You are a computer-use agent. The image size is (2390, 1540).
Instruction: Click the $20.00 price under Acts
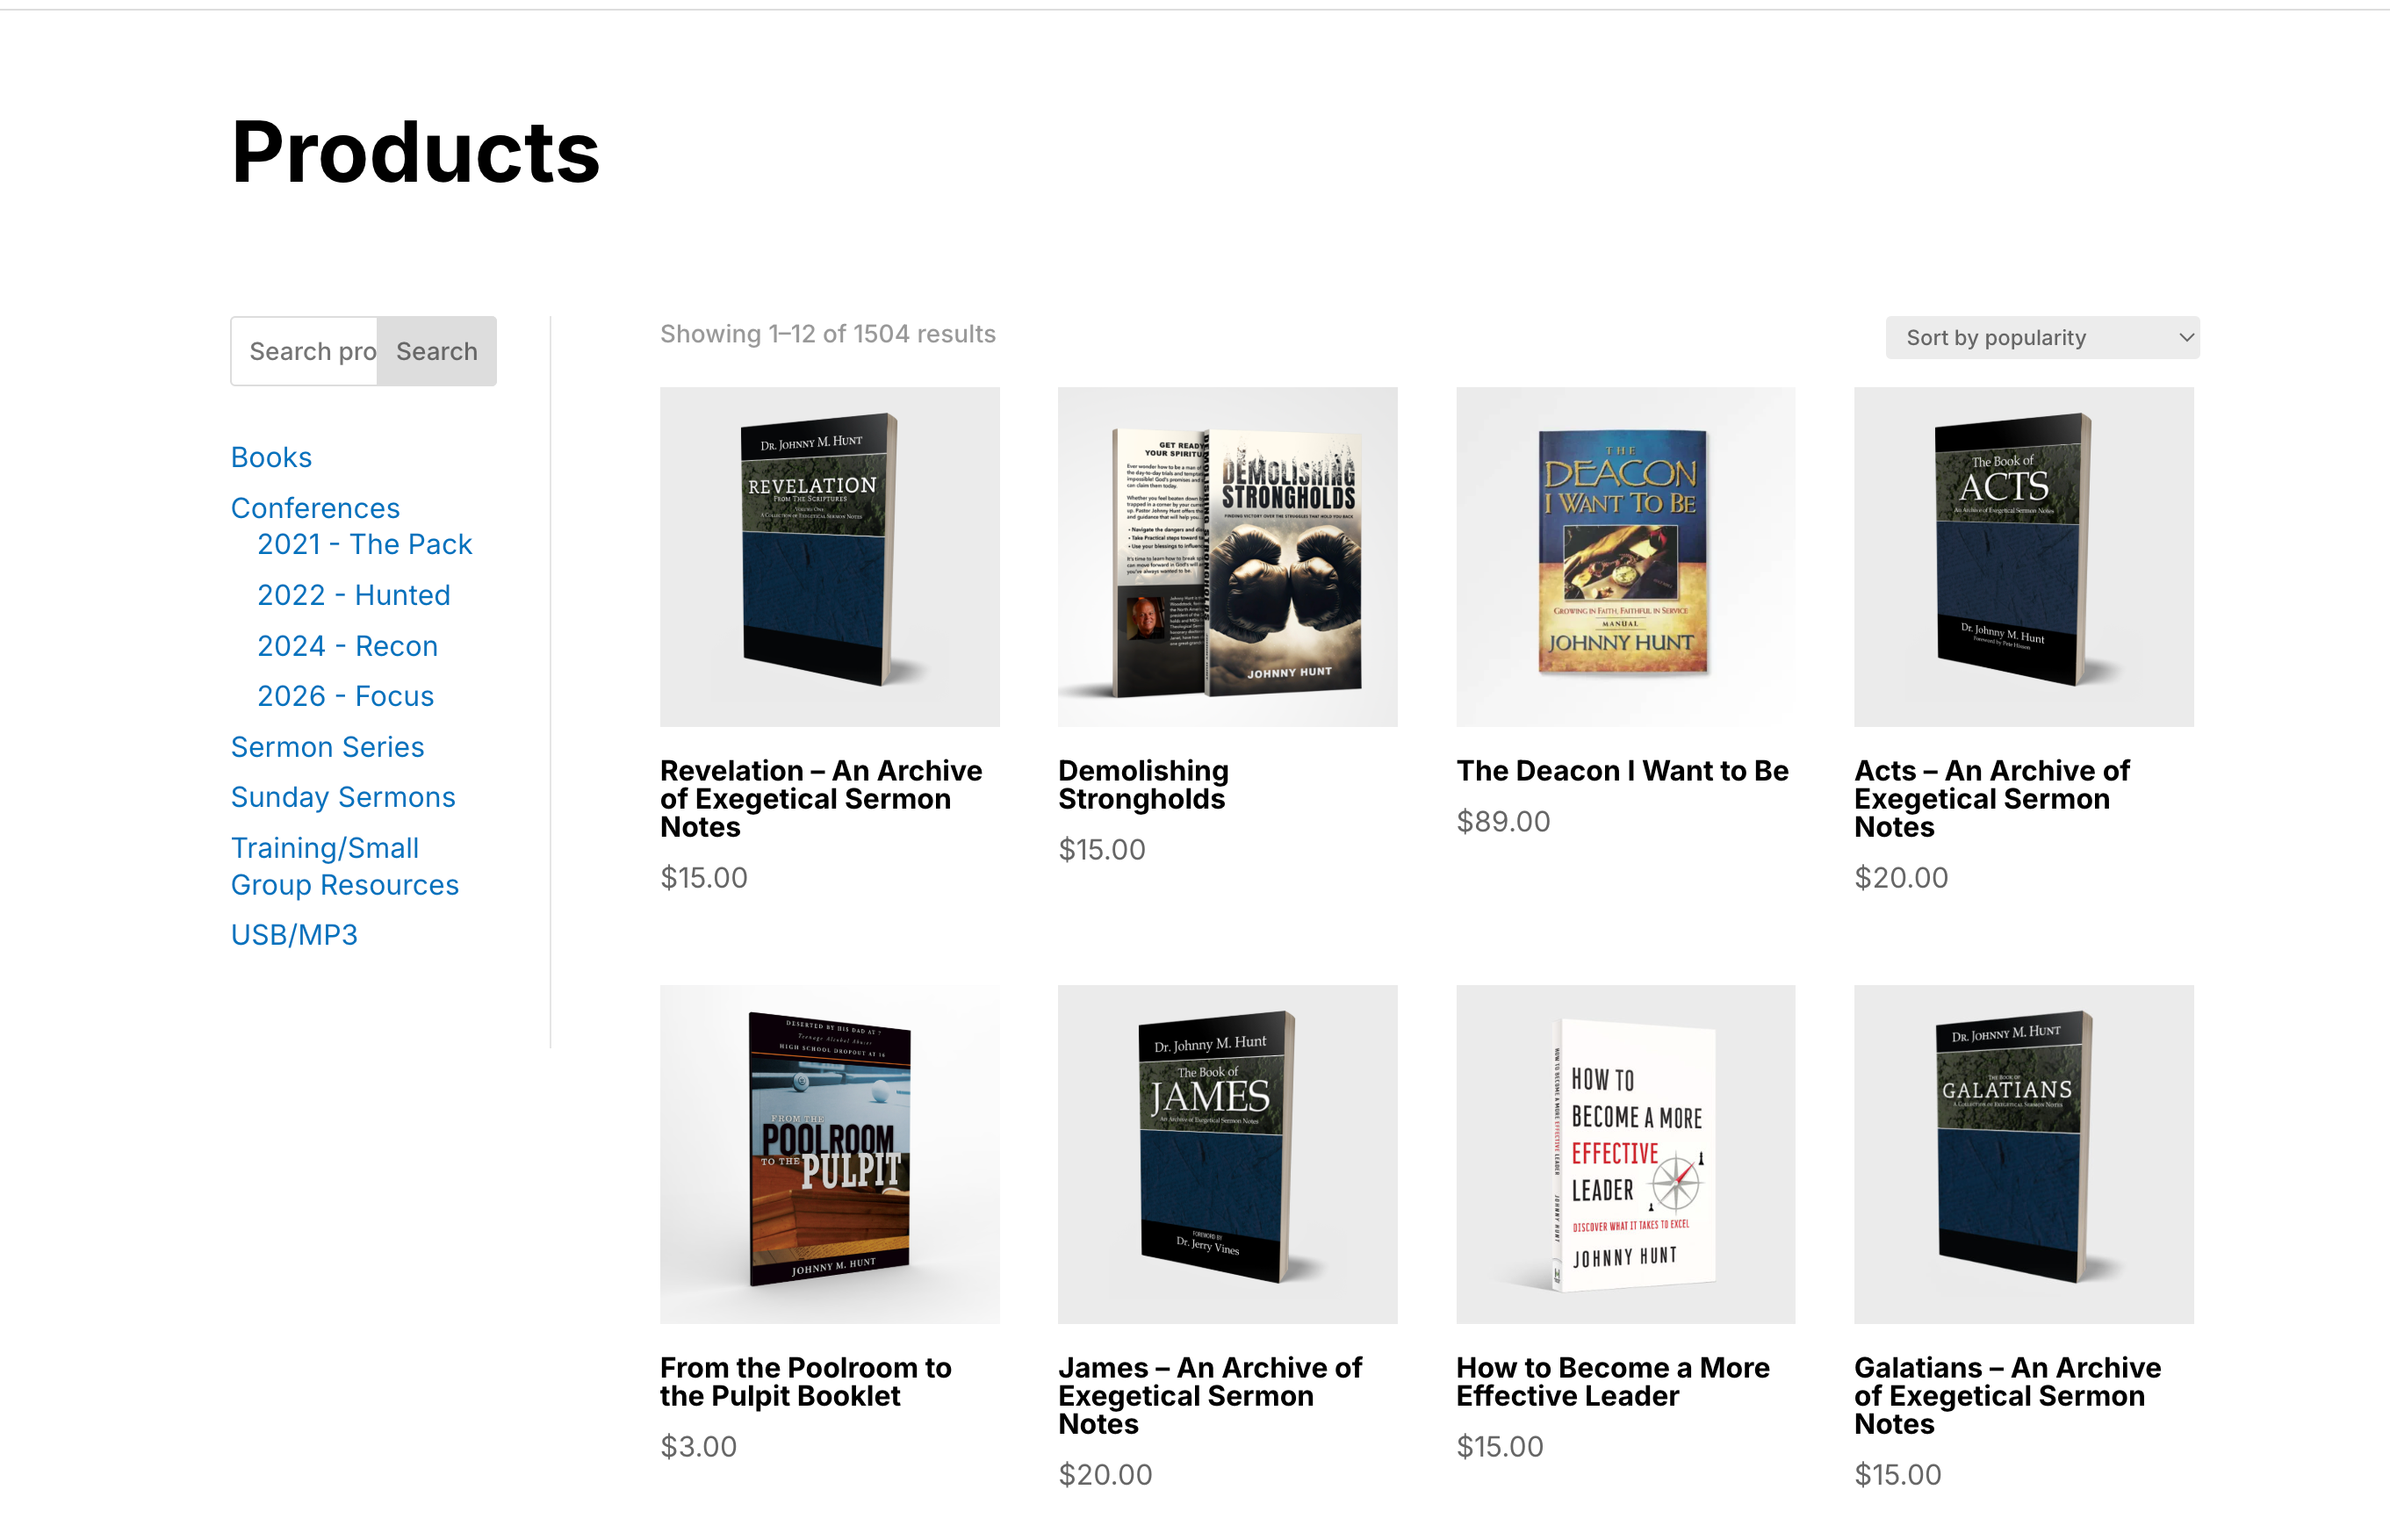click(1901, 877)
